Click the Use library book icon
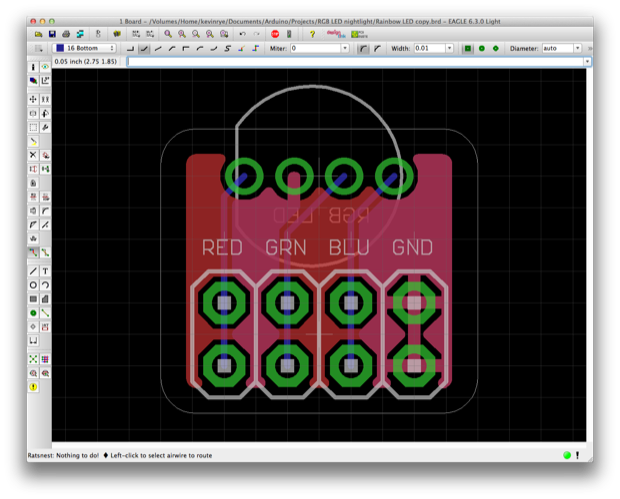The width and height of the screenshot is (620, 499). [117, 34]
